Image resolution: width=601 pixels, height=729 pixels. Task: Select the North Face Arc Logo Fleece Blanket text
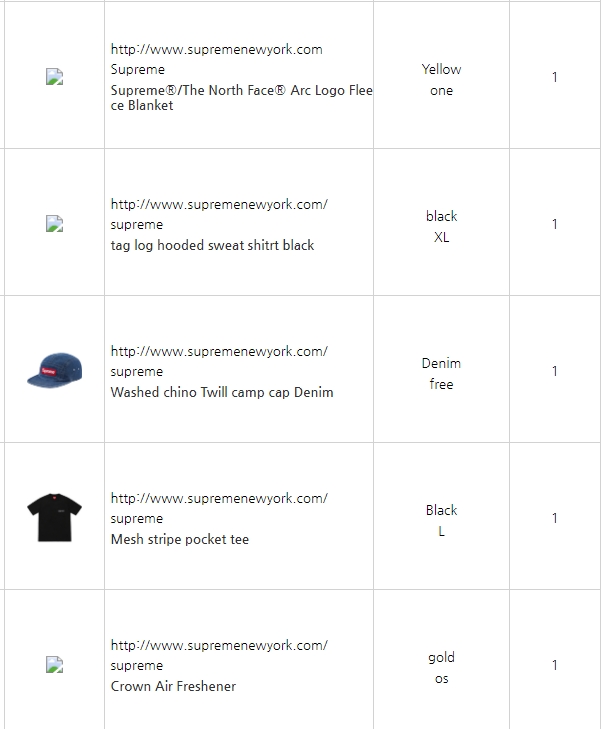(x=242, y=98)
